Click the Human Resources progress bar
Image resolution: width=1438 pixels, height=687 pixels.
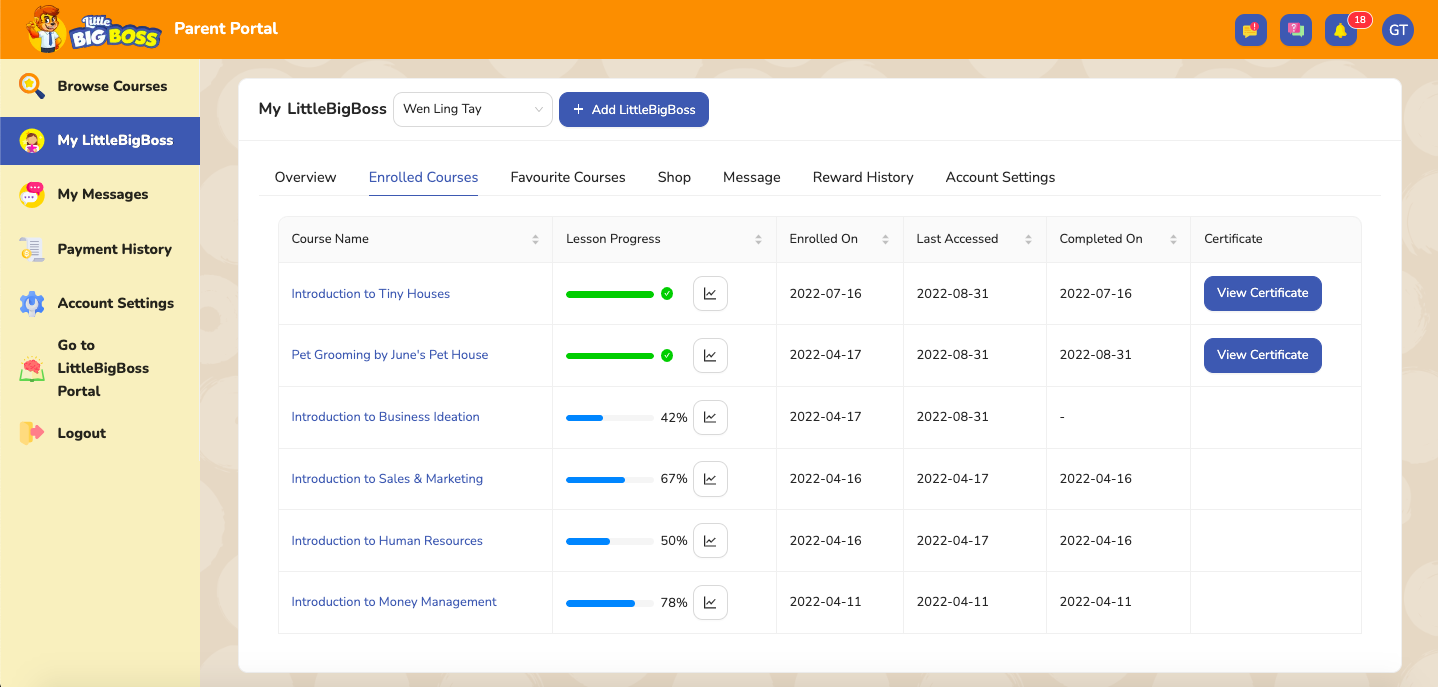[610, 541]
